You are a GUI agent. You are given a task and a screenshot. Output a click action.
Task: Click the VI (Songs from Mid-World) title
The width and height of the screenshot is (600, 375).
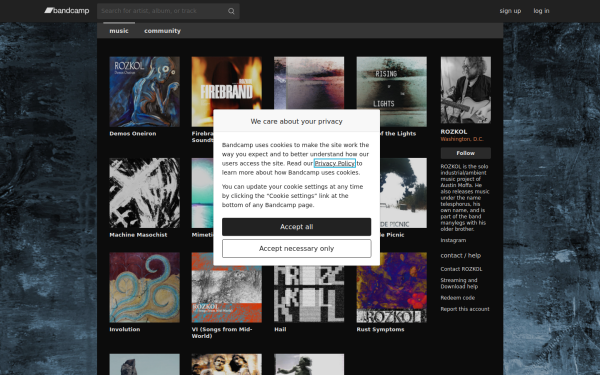pos(222,333)
